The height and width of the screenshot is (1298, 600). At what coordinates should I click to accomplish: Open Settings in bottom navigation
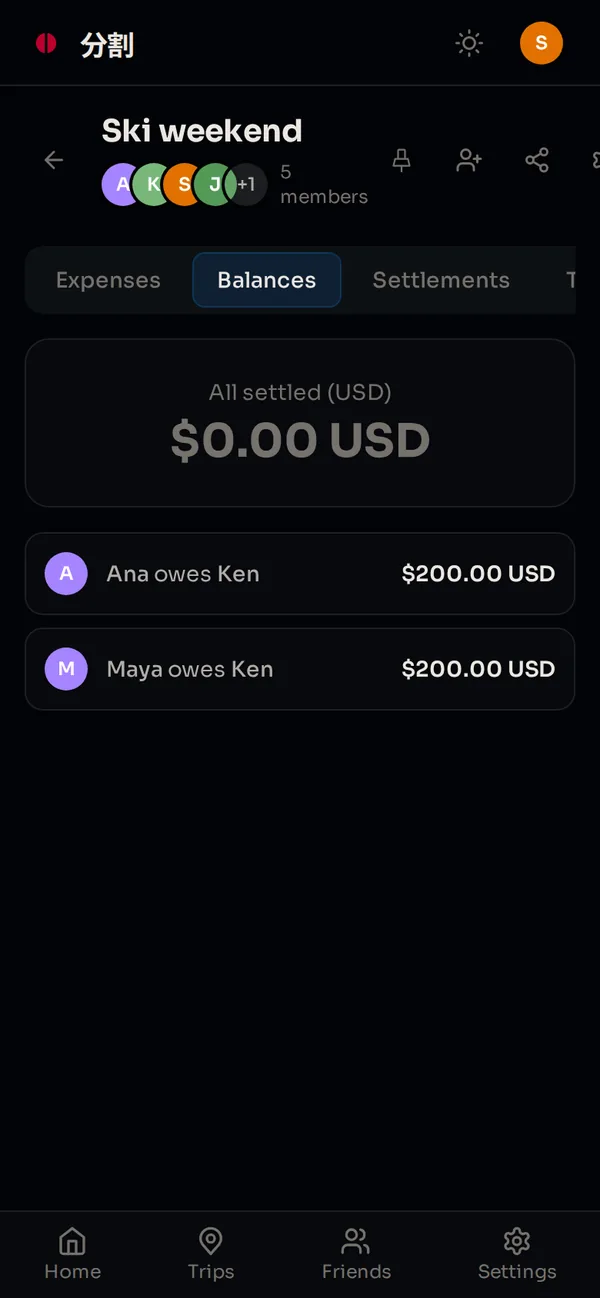[517, 1255]
